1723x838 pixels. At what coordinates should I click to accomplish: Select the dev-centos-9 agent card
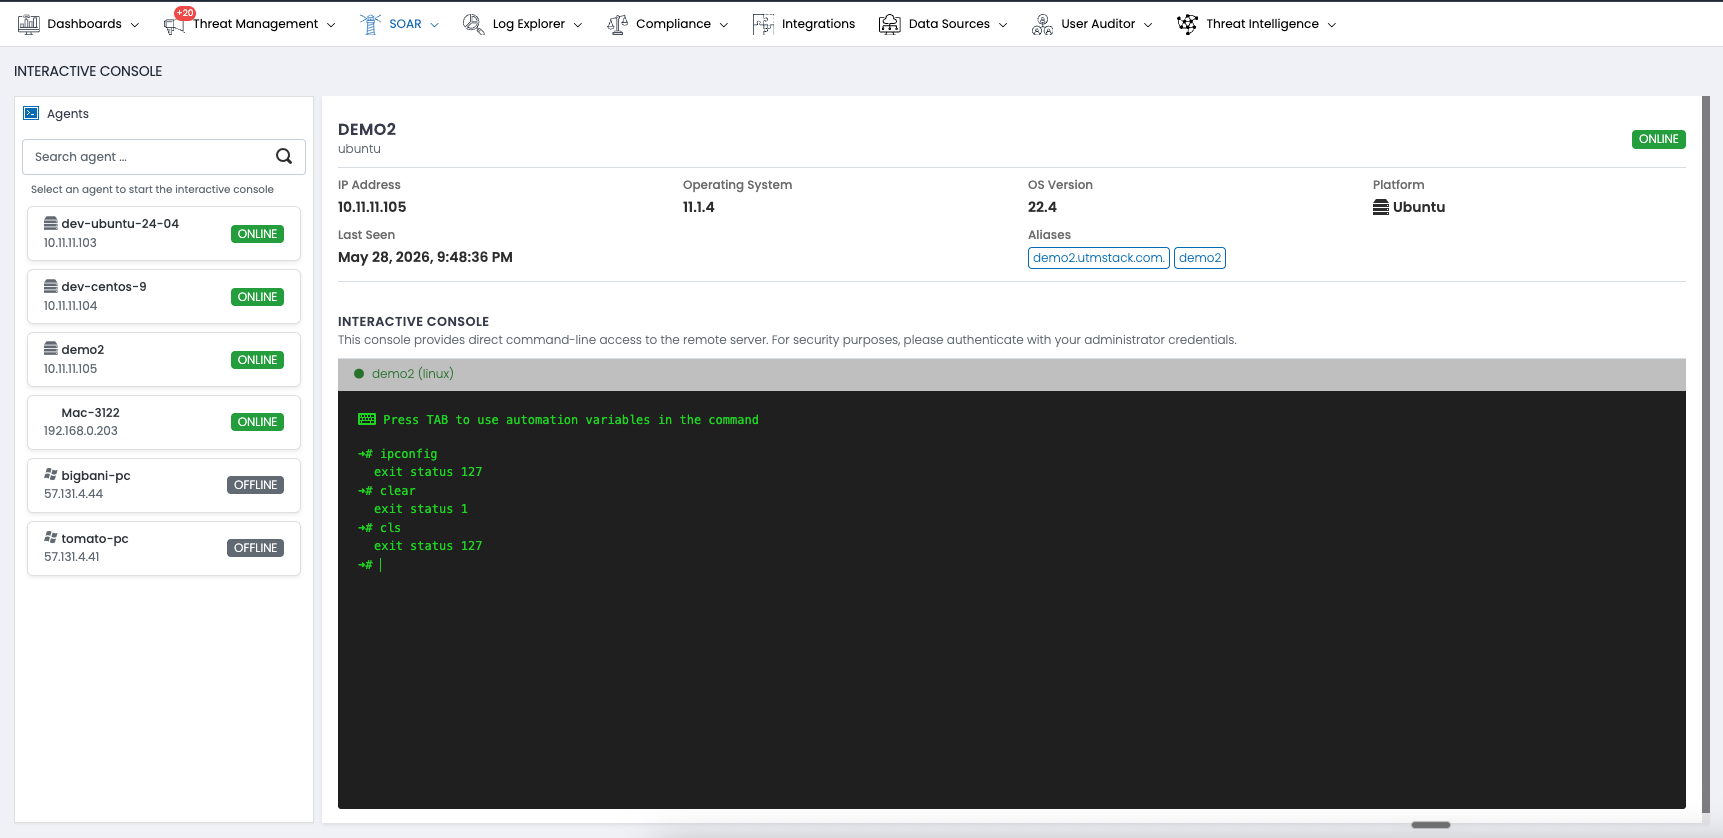point(164,296)
